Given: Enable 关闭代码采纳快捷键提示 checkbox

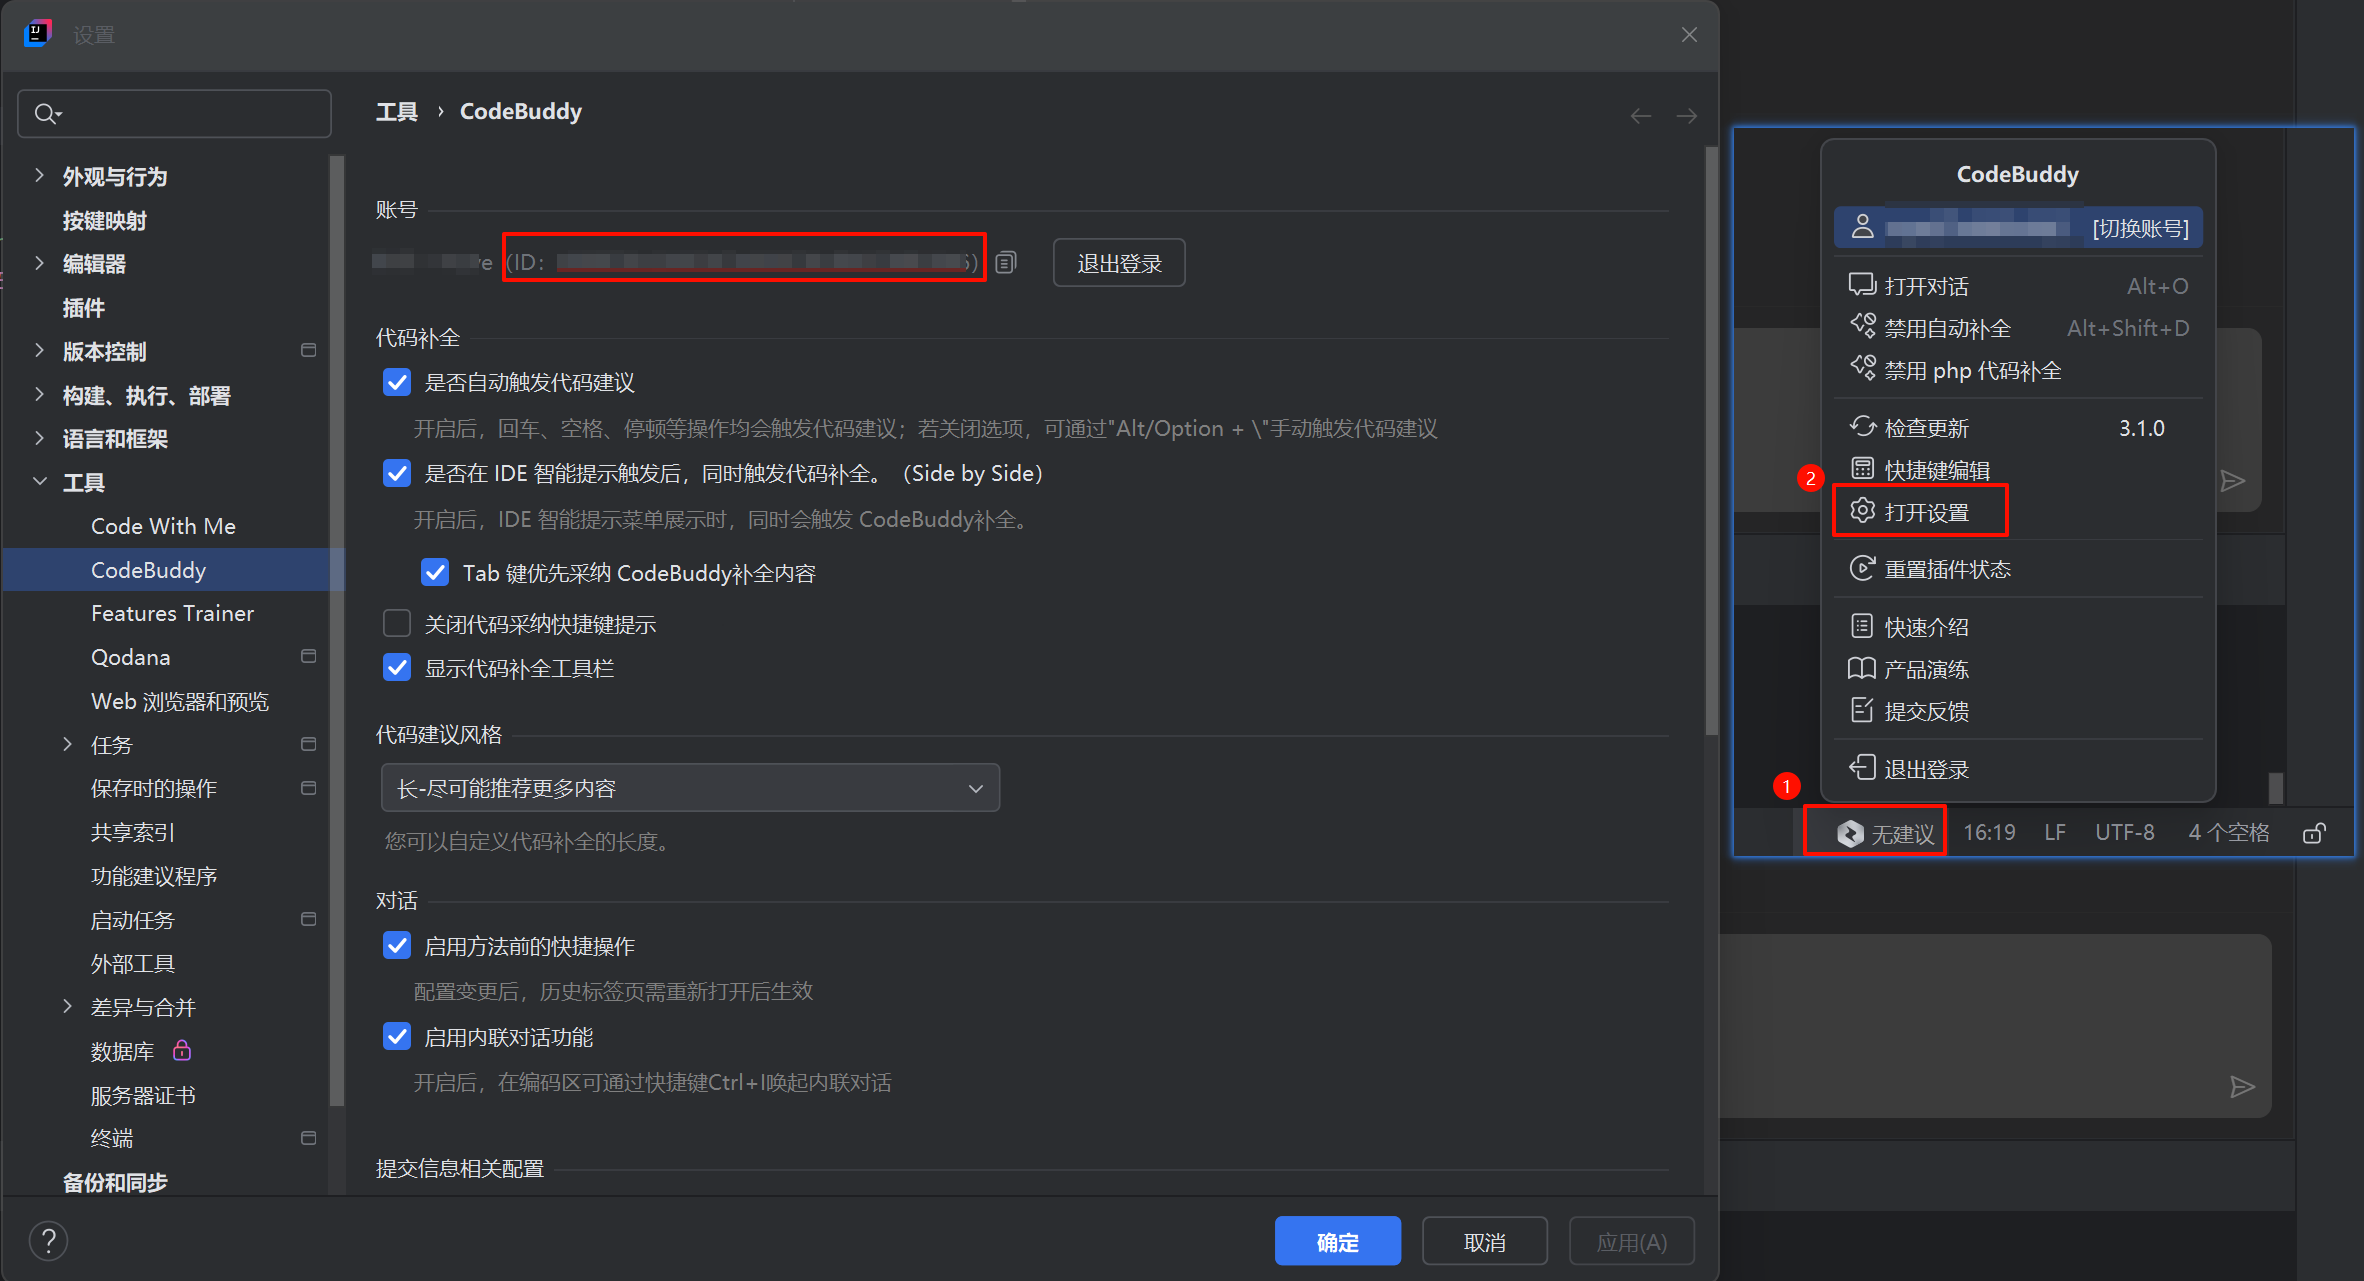Looking at the screenshot, I should (x=397, y=624).
